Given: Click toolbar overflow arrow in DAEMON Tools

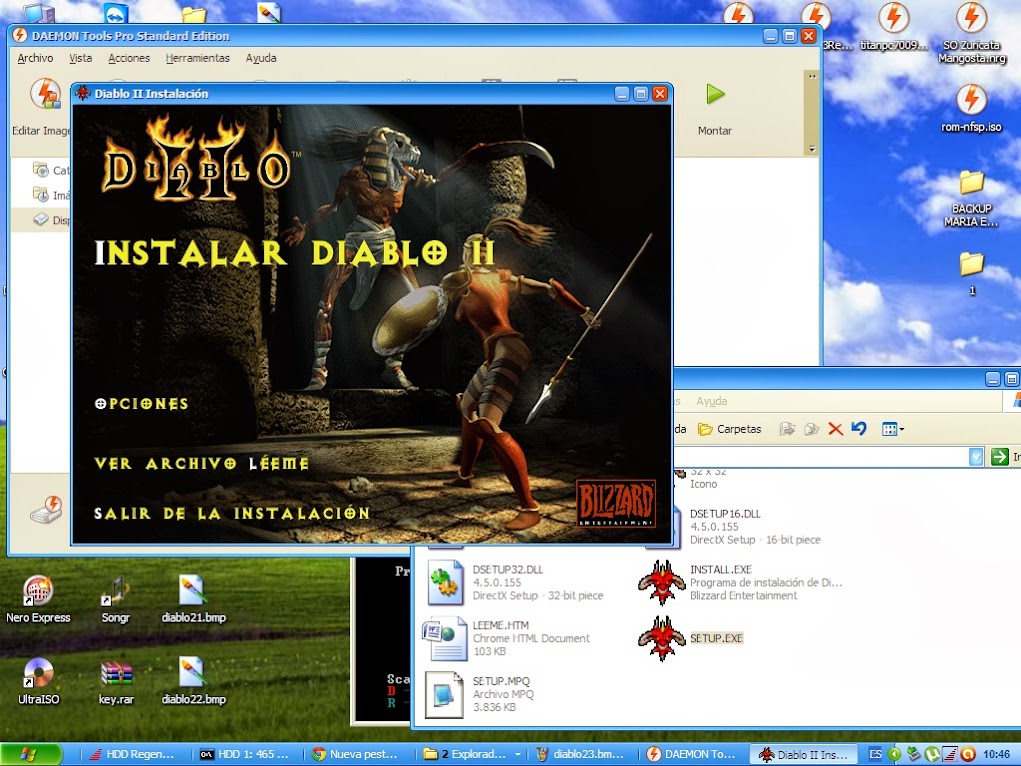Looking at the screenshot, I should tap(812, 77).
